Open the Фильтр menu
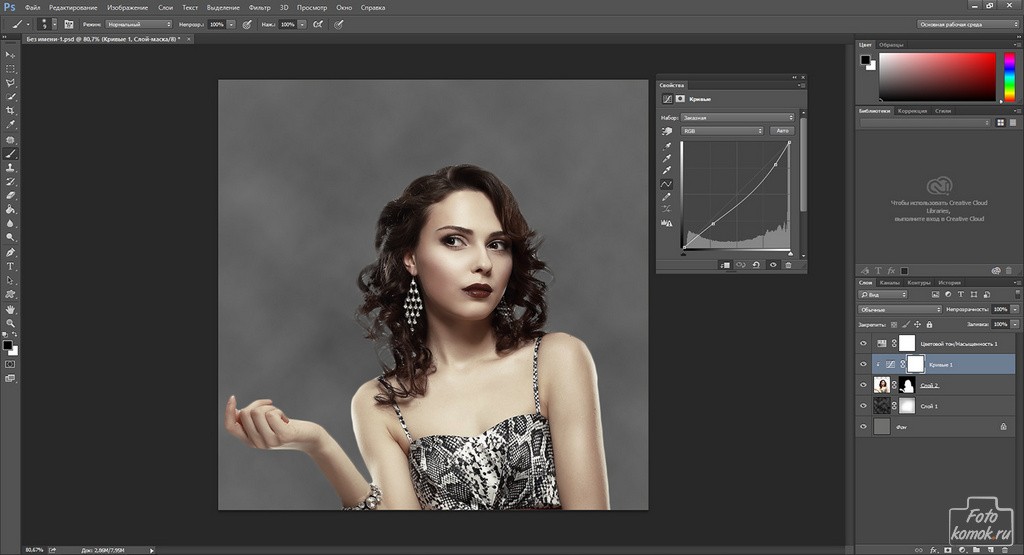The width and height of the screenshot is (1024, 555). pyautogui.click(x=259, y=7)
